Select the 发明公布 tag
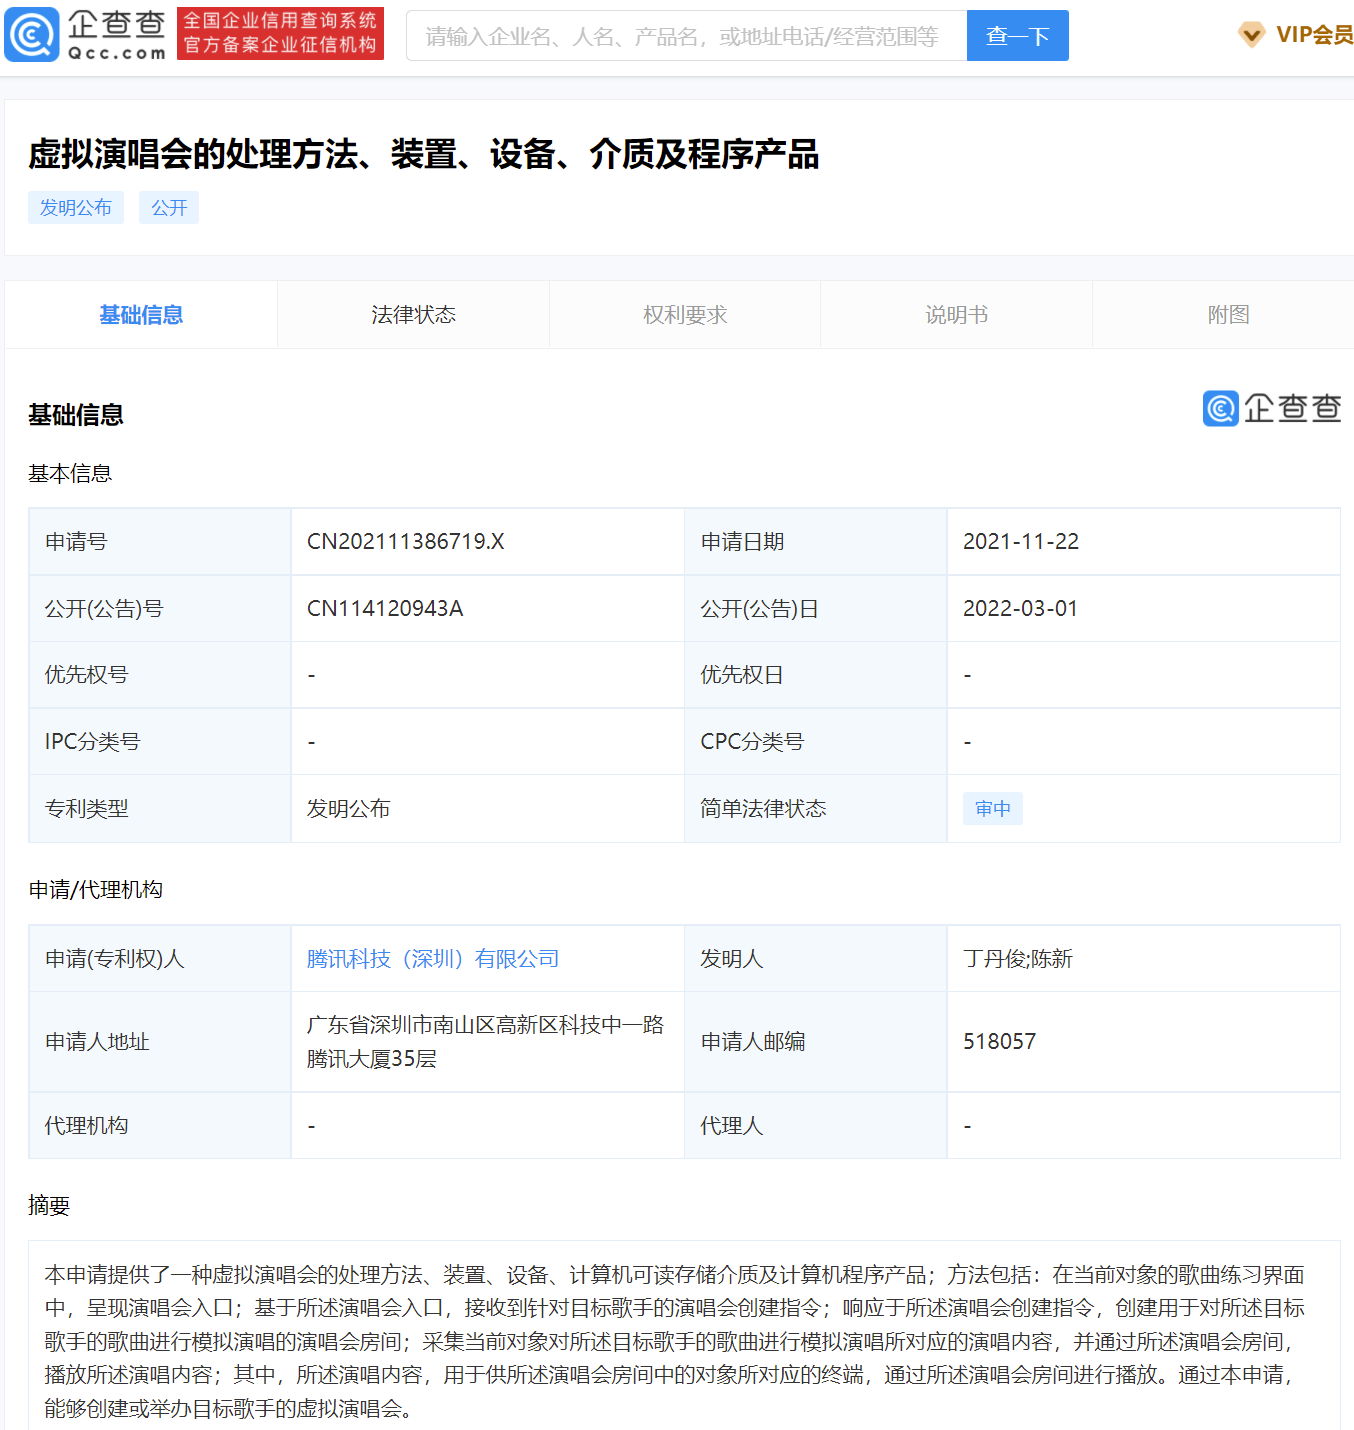 point(76,207)
